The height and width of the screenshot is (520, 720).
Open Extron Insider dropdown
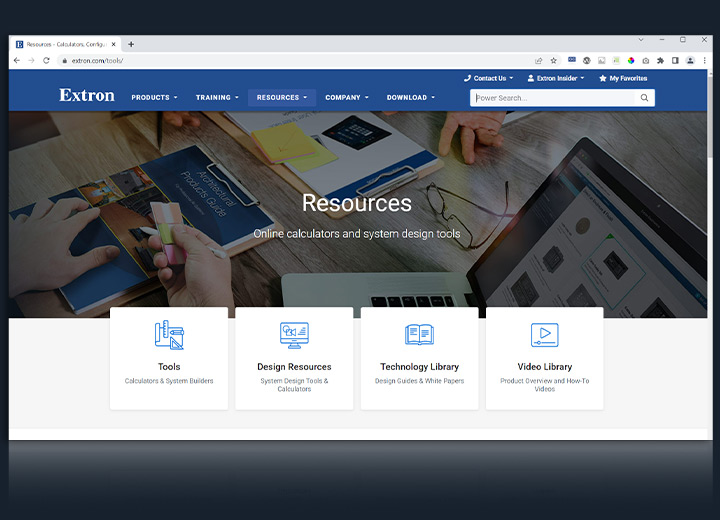556,78
